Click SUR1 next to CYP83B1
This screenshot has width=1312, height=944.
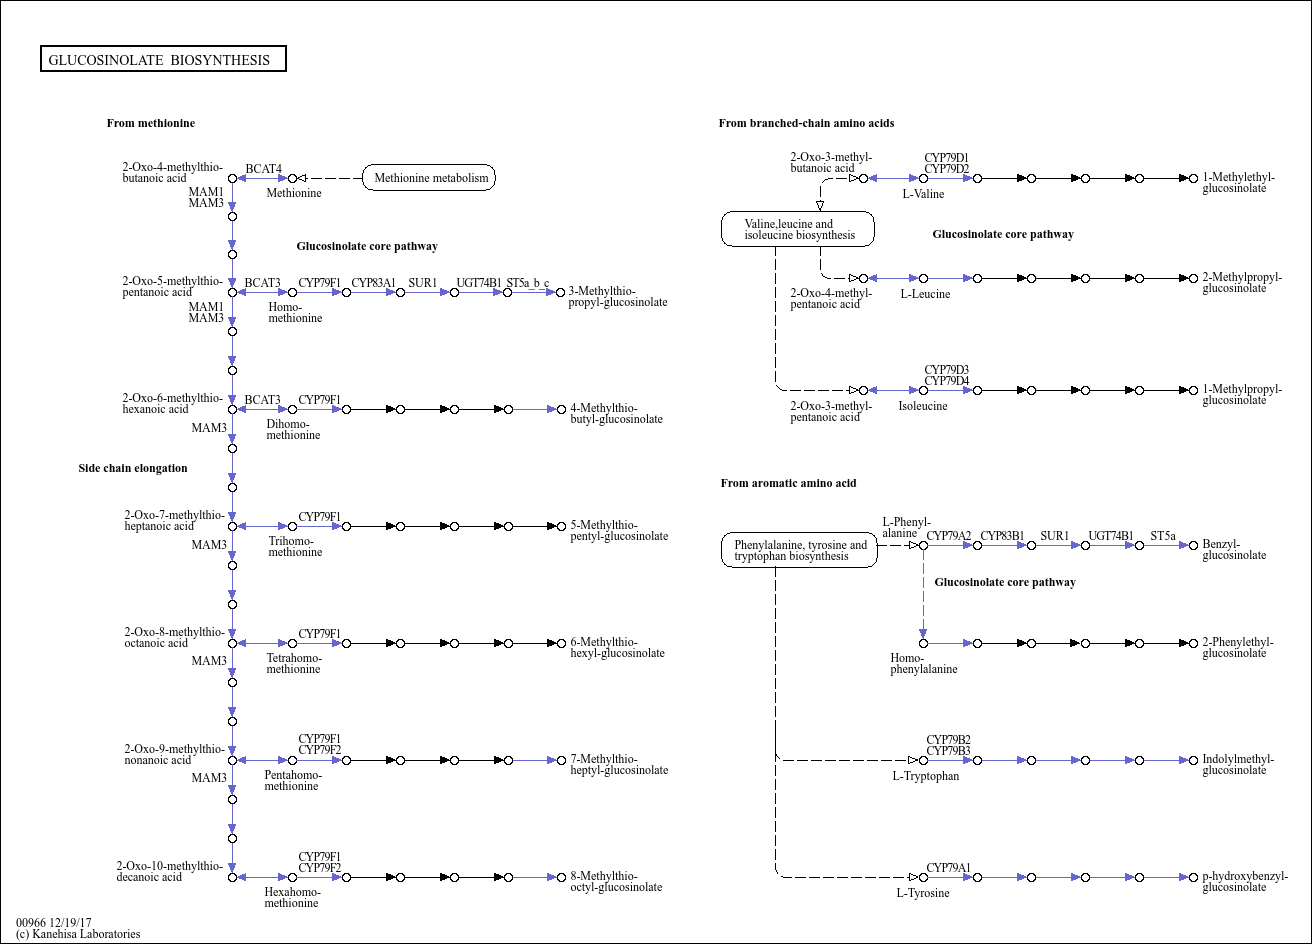[1054, 536]
